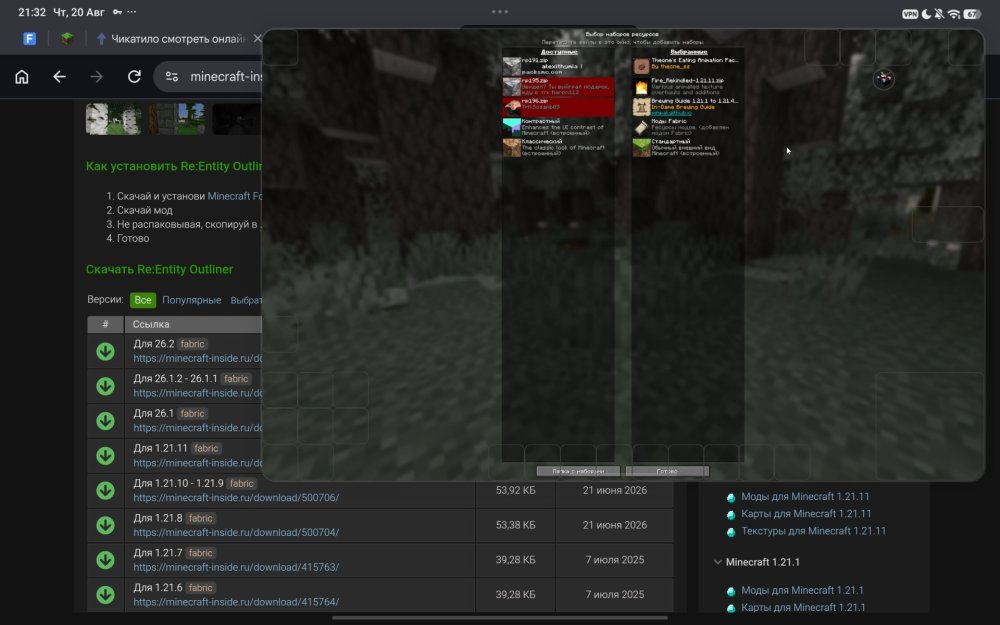Click the fabric tag on 1.21.8 row
The width and height of the screenshot is (1000, 625).
(x=200, y=518)
